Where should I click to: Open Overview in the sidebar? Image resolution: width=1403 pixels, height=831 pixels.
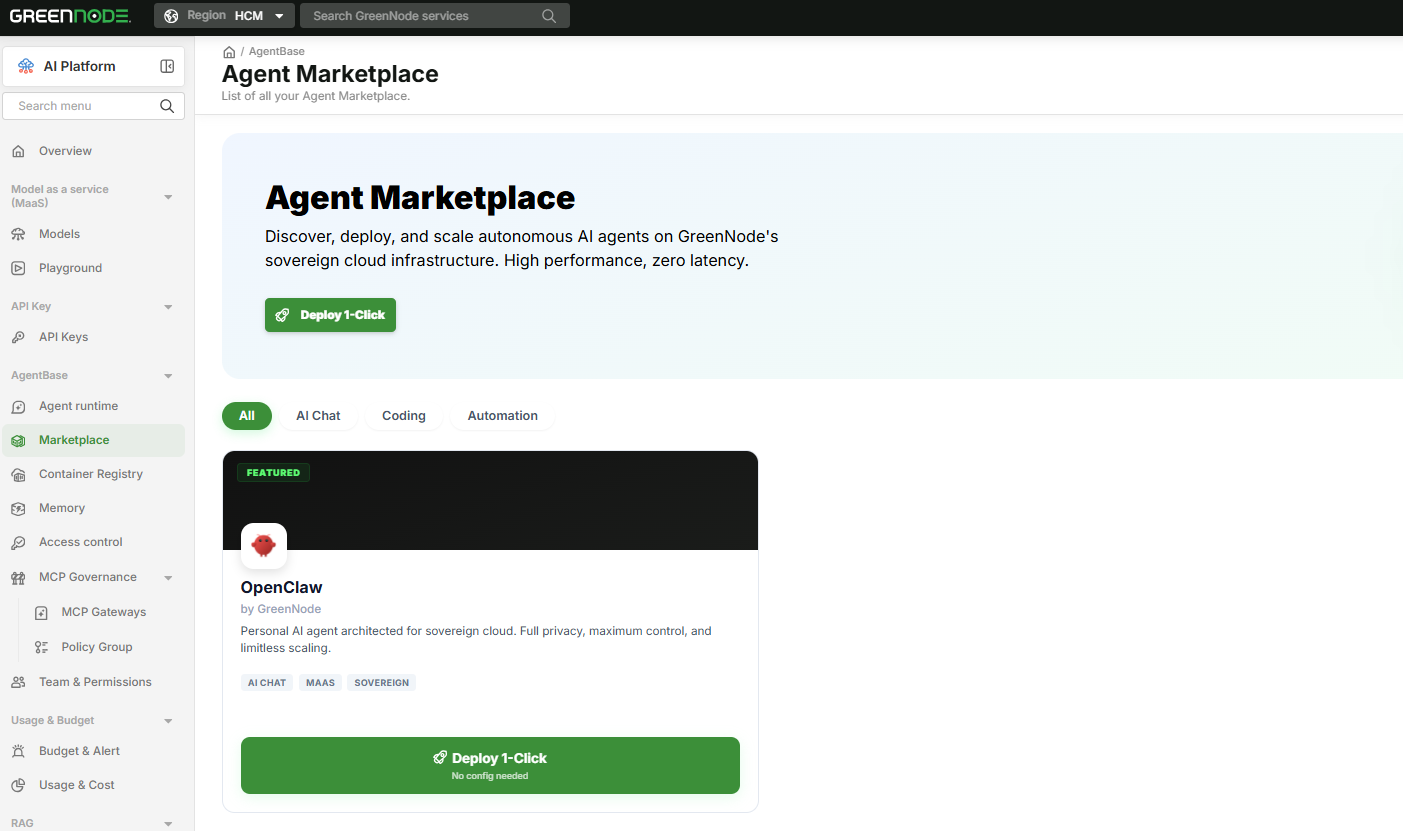[94, 151]
